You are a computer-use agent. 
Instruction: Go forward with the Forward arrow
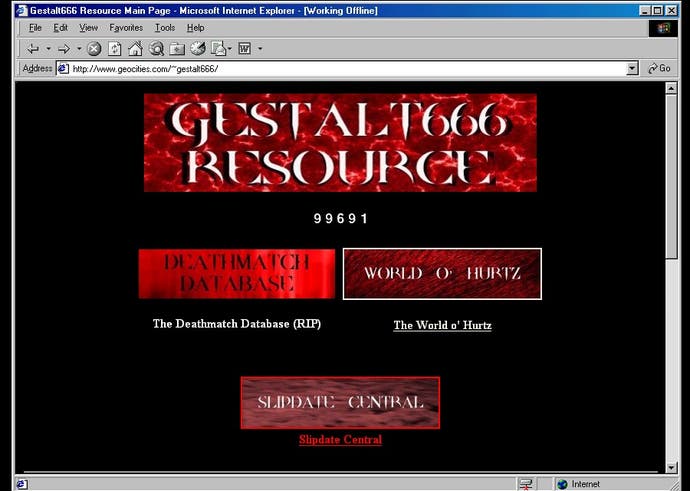pyautogui.click(x=64, y=48)
